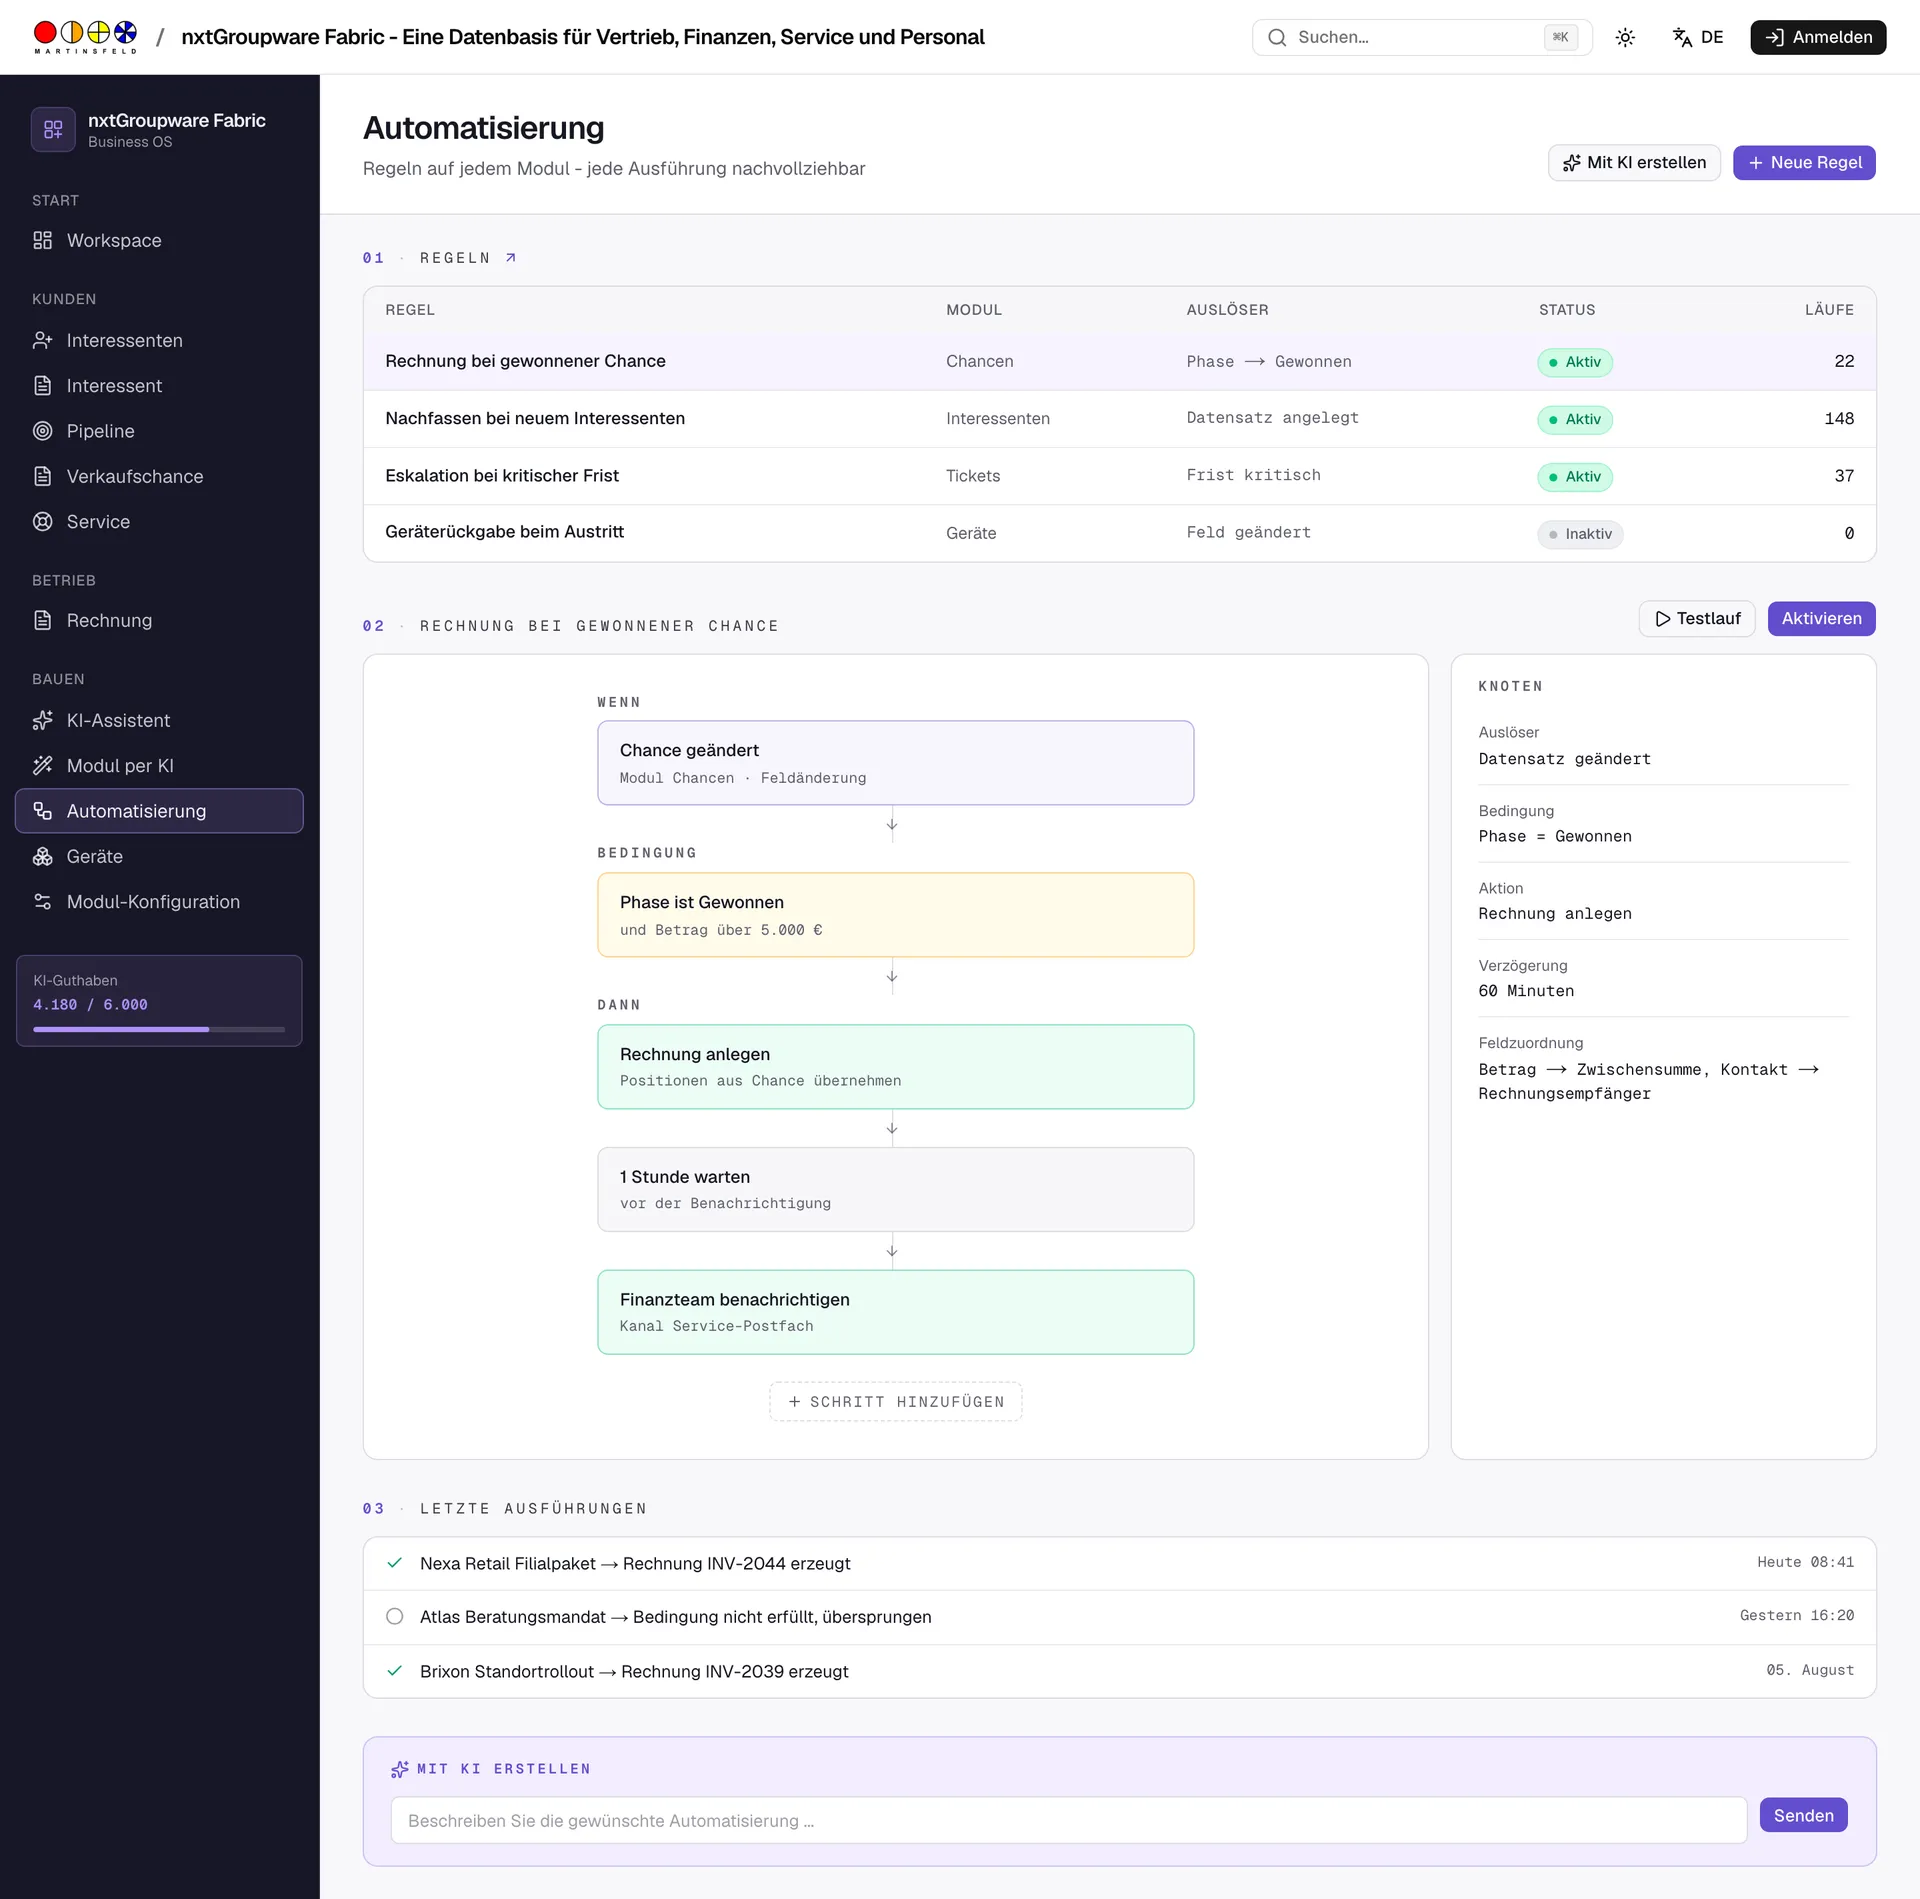Click the Geräte blocks icon

pyautogui.click(x=42, y=857)
